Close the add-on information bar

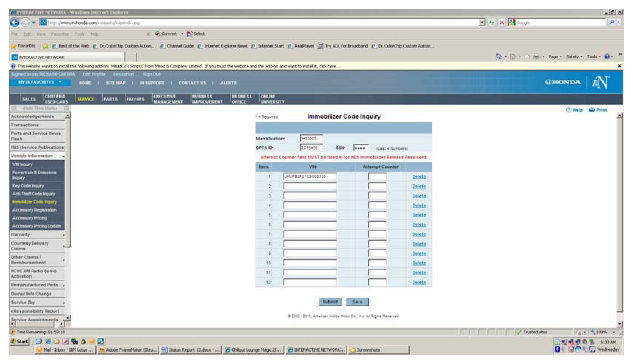coord(620,66)
